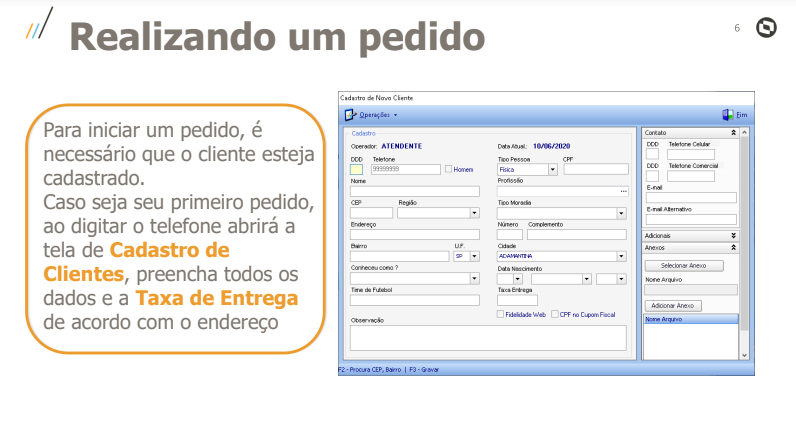This screenshot has height=445, width=796.
Task: Open the Tipo Moradia dropdown
Action: coord(621,213)
